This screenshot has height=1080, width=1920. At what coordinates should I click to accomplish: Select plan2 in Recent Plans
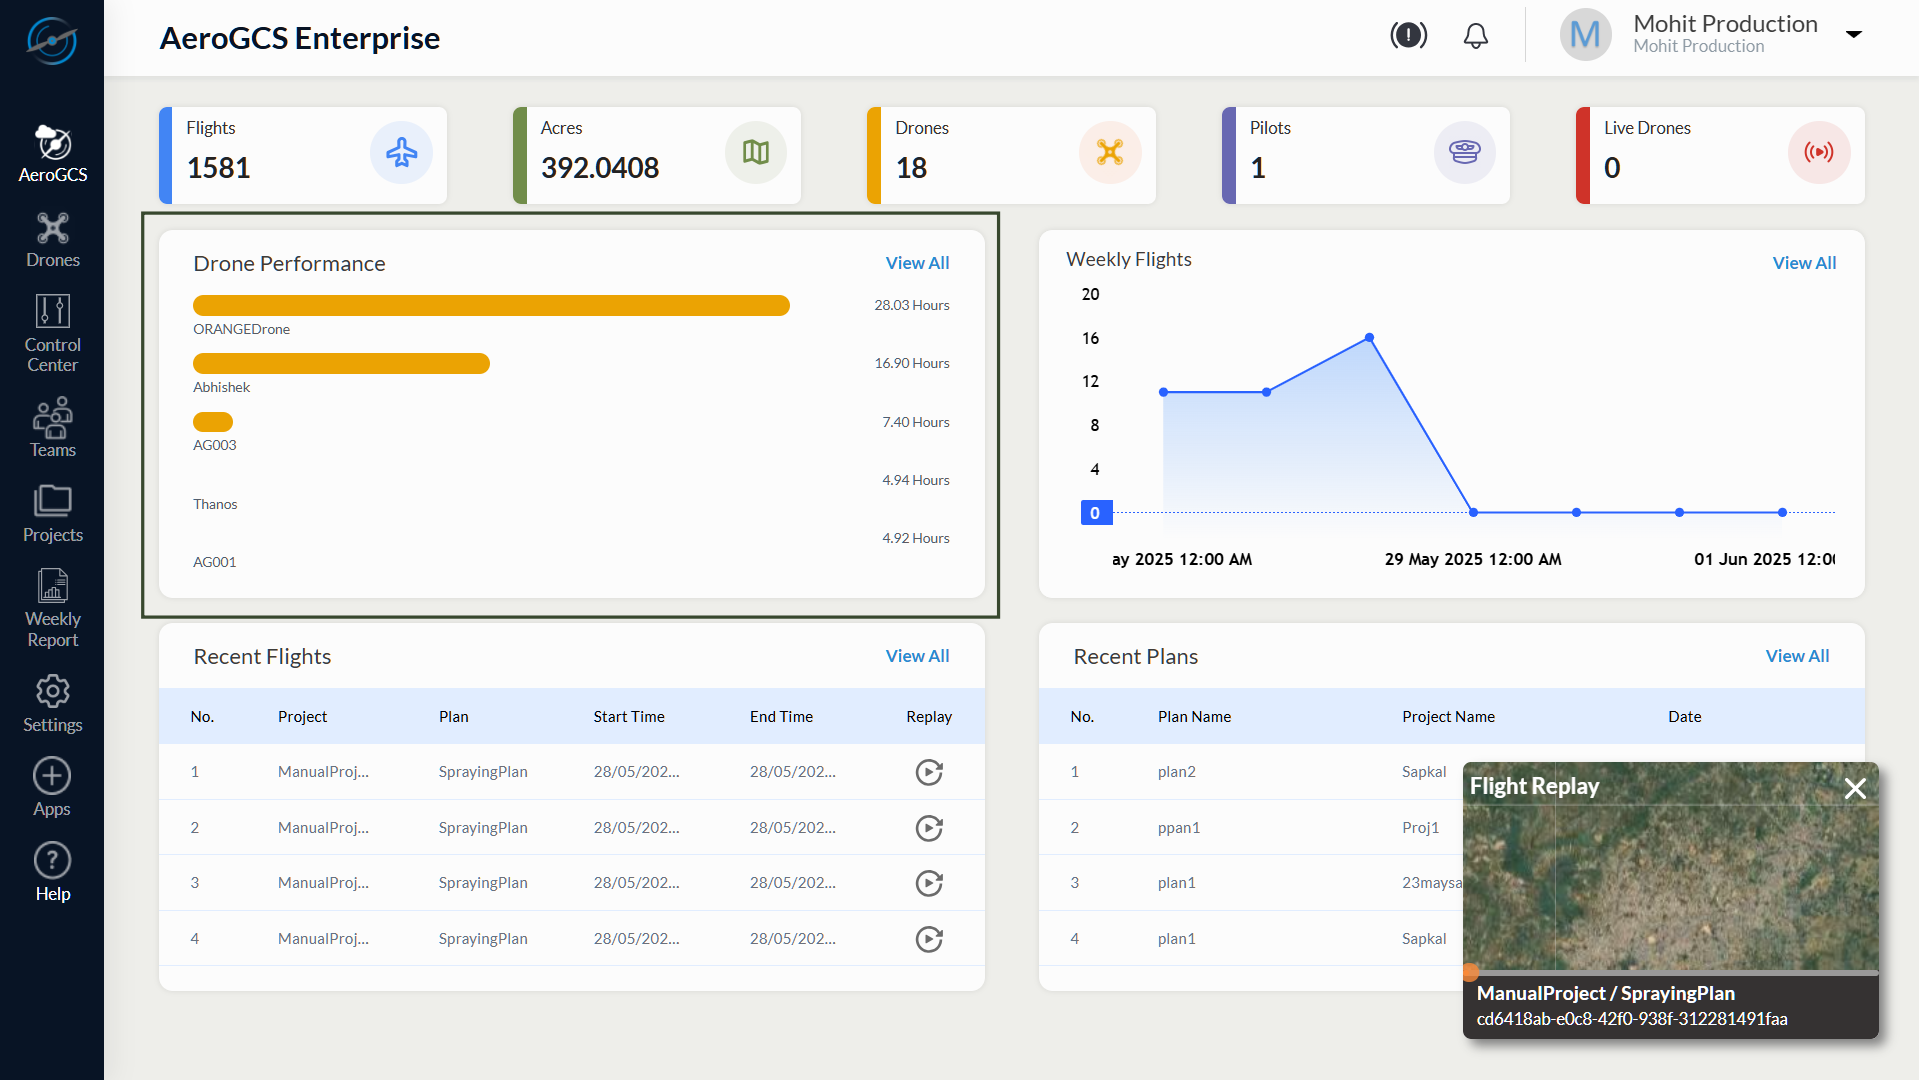point(1176,772)
